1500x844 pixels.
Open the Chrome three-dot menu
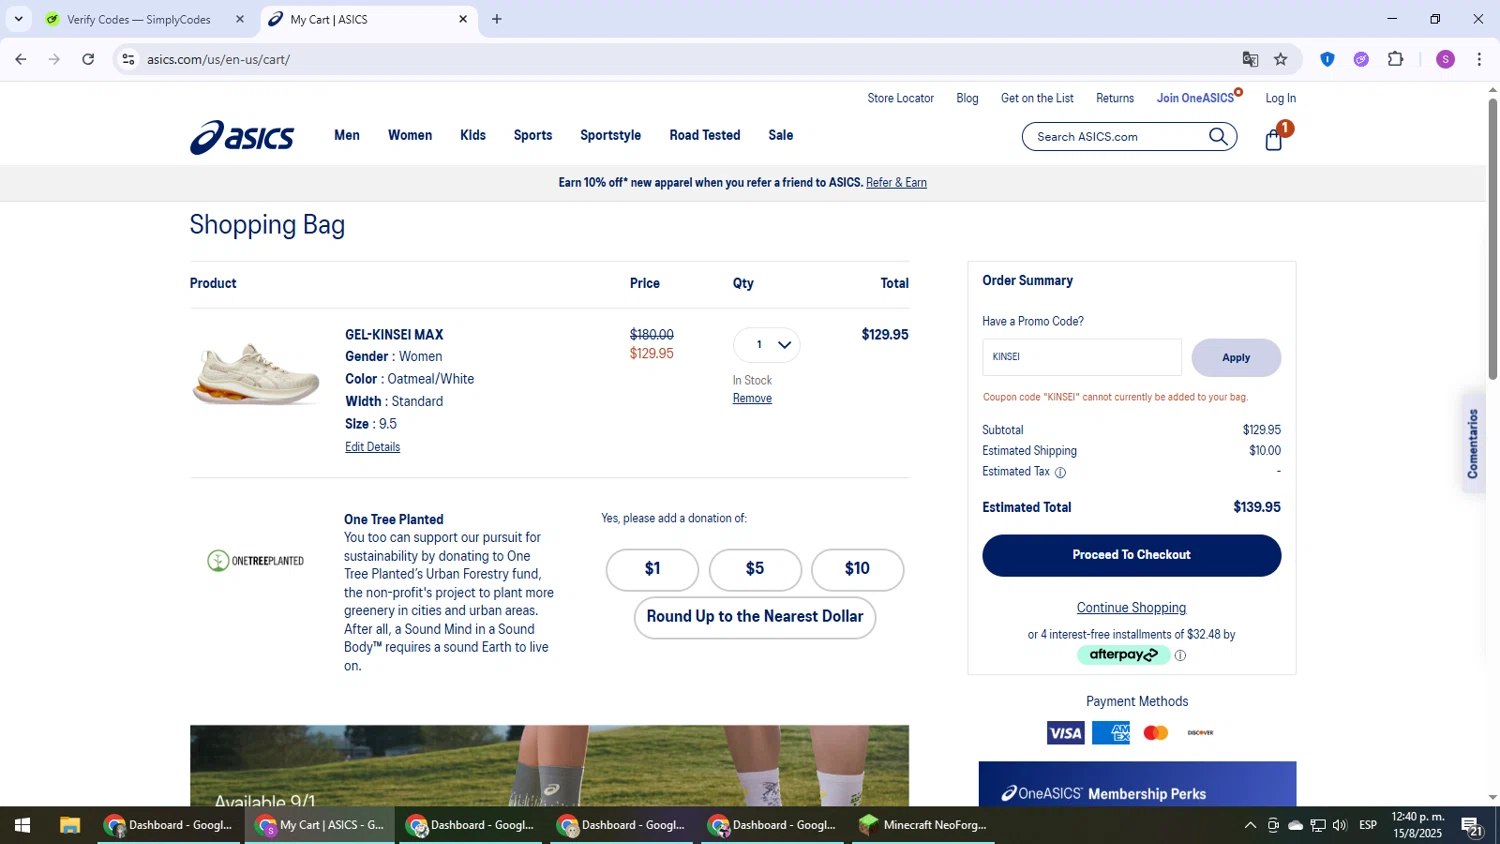coord(1479,59)
